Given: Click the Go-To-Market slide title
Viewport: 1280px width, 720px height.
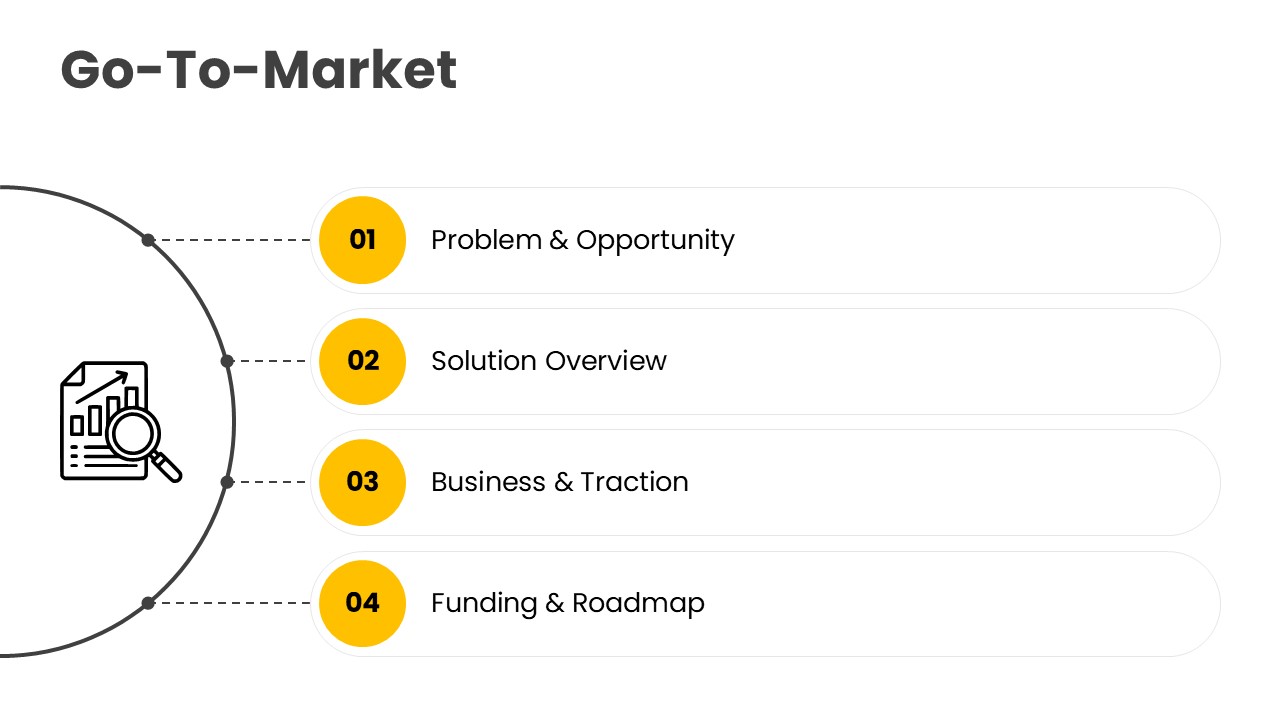Looking at the screenshot, I should pos(259,70).
